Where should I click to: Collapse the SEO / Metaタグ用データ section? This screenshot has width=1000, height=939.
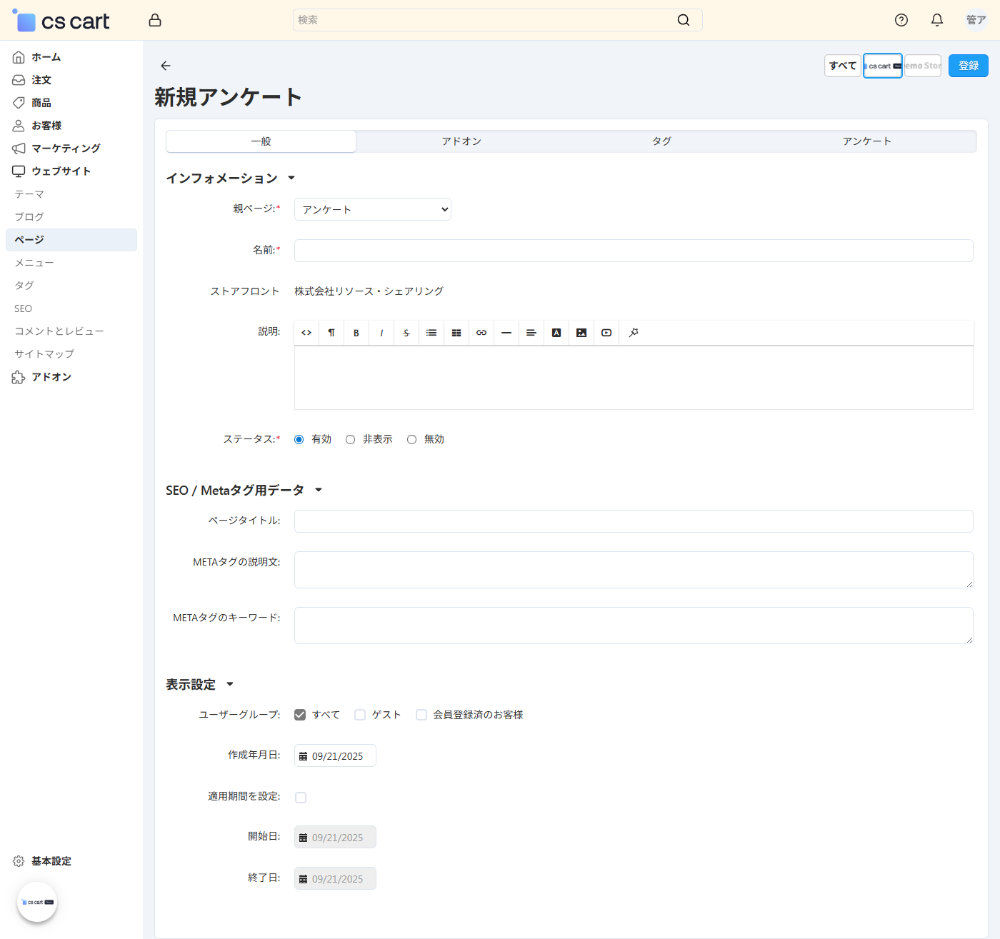[318, 490]
